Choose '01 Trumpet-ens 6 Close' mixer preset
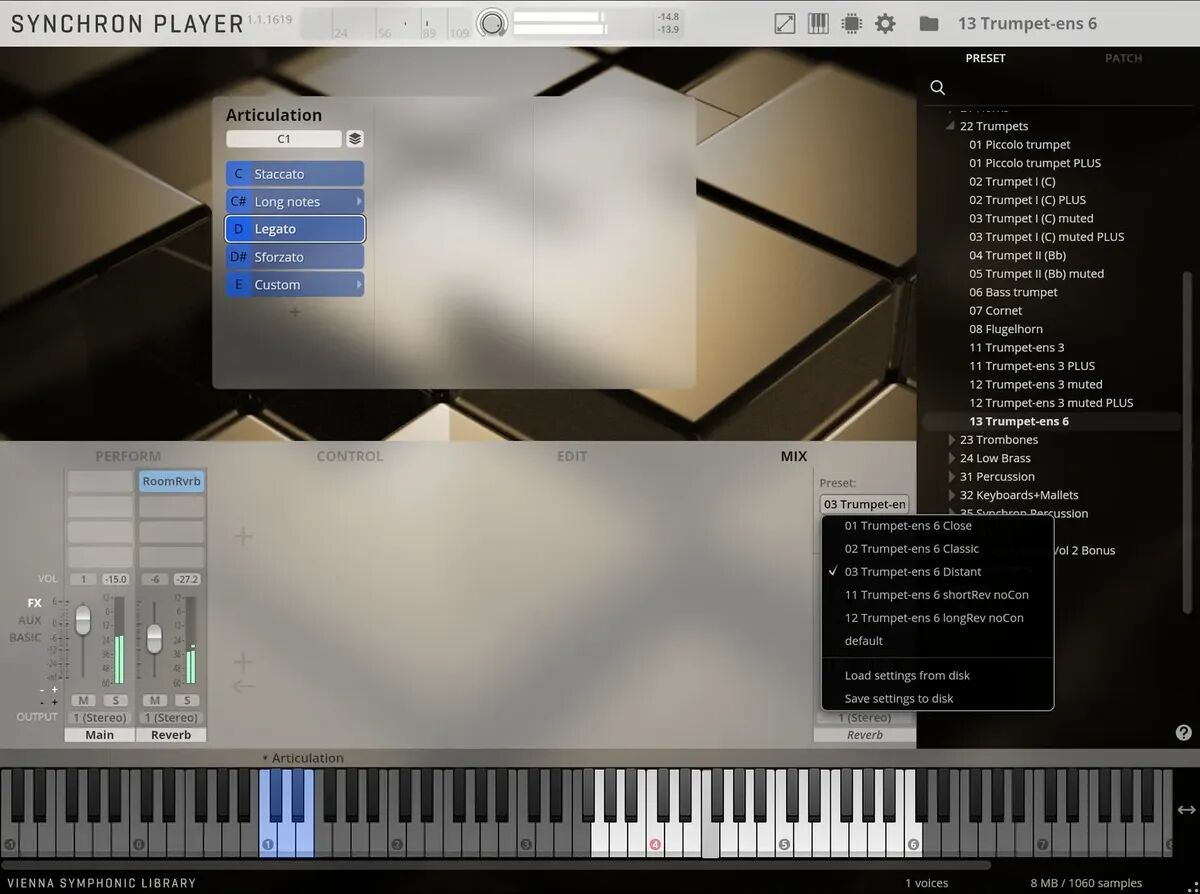Viewport: 1200px width, 894px height. (x=908, y=526)
